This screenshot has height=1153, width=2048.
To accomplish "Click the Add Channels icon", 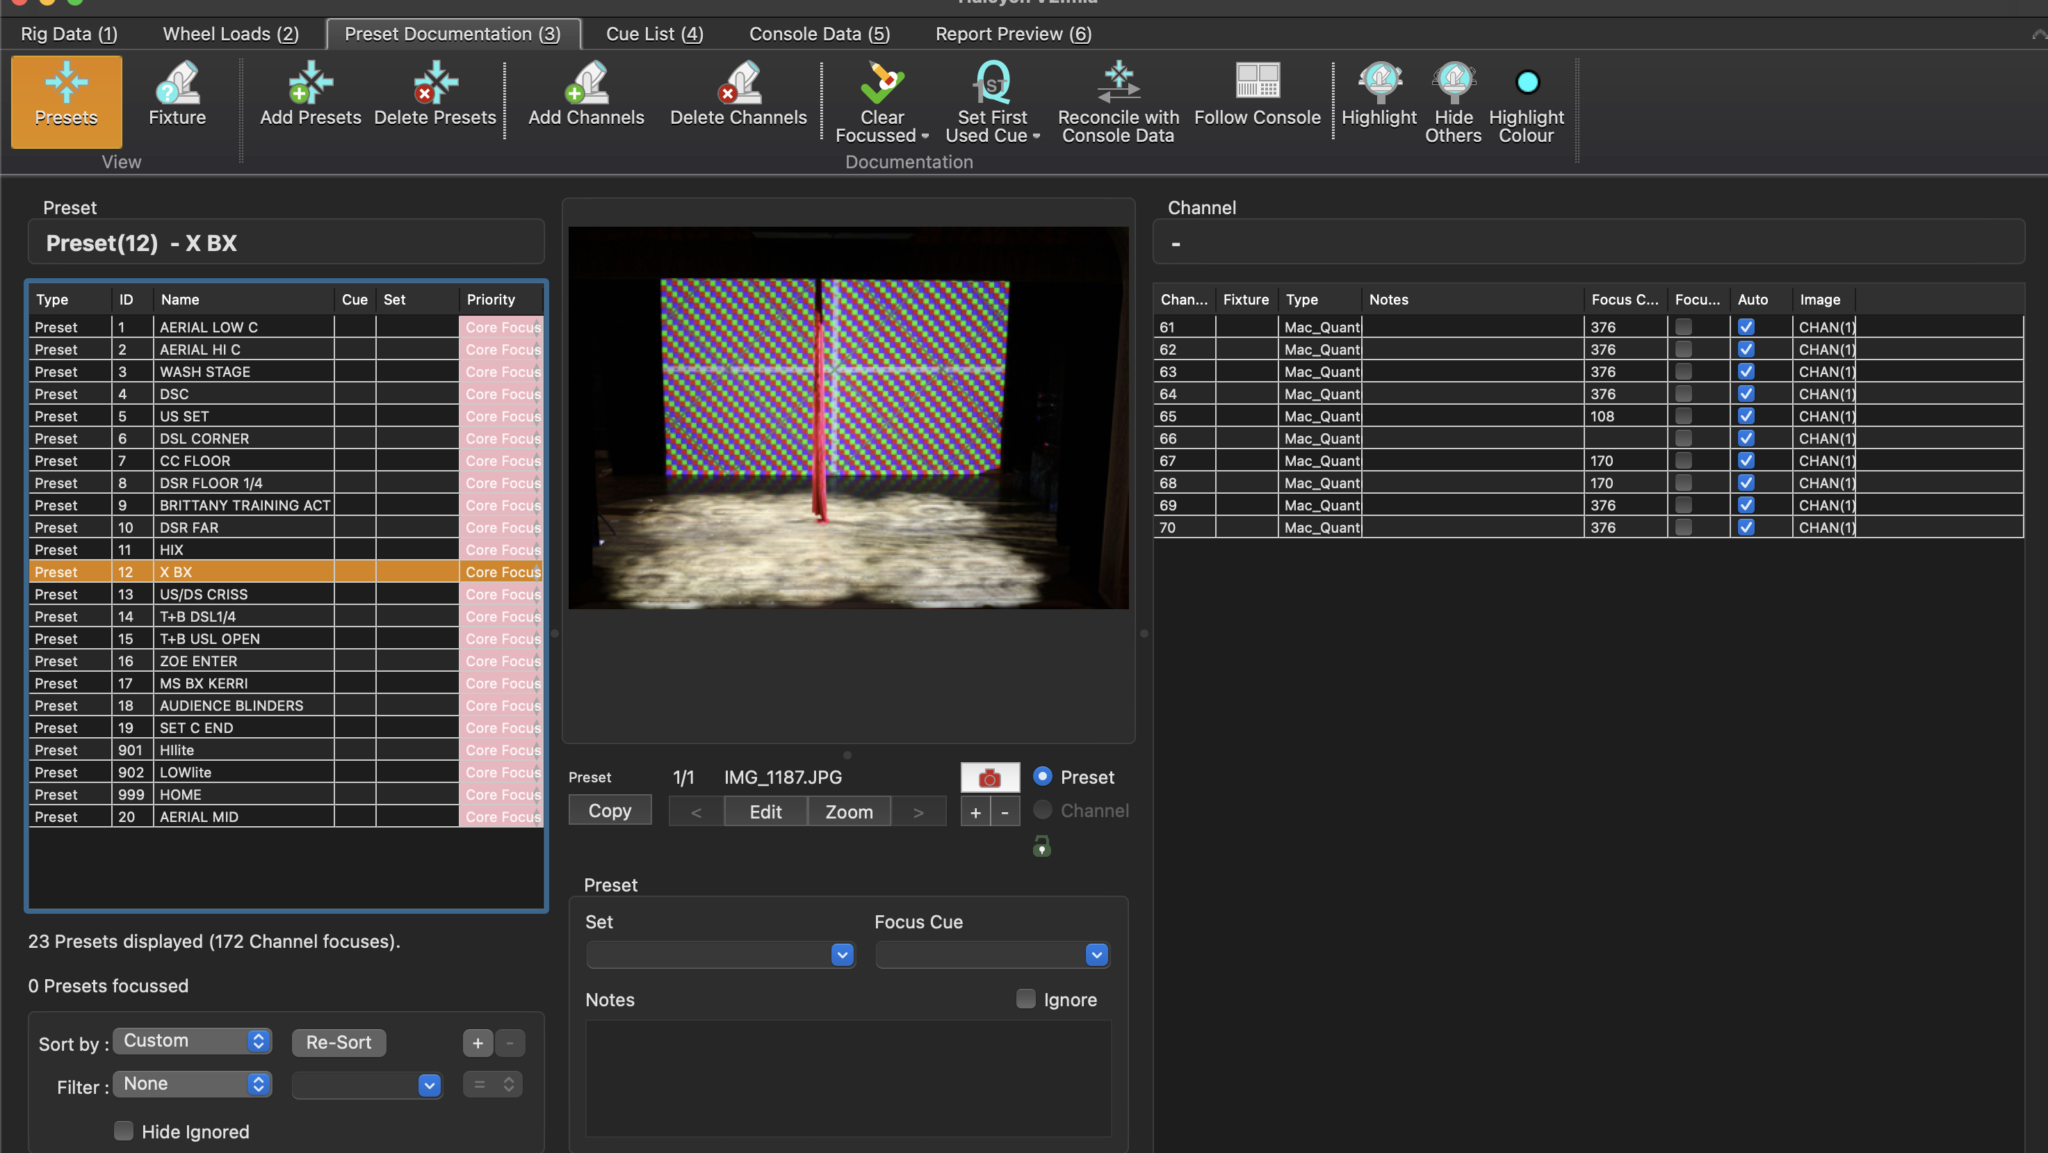I will click(586, 83).
